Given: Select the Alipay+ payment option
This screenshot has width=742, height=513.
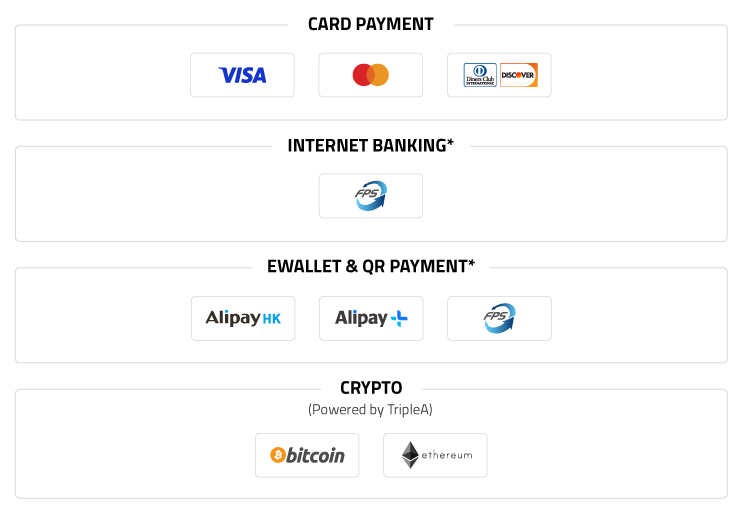Looking at the screenshot, I should coord(371,318).
